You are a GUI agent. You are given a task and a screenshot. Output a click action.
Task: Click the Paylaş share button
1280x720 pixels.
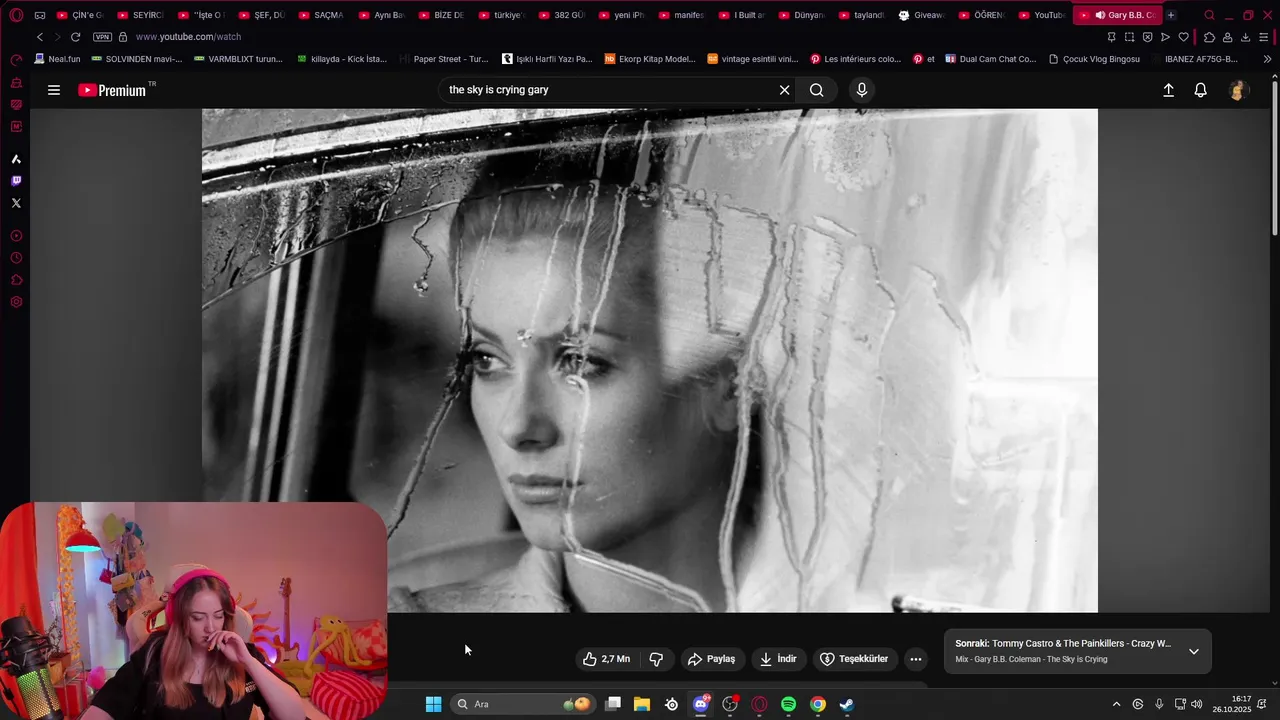click(x=711, y=659)
